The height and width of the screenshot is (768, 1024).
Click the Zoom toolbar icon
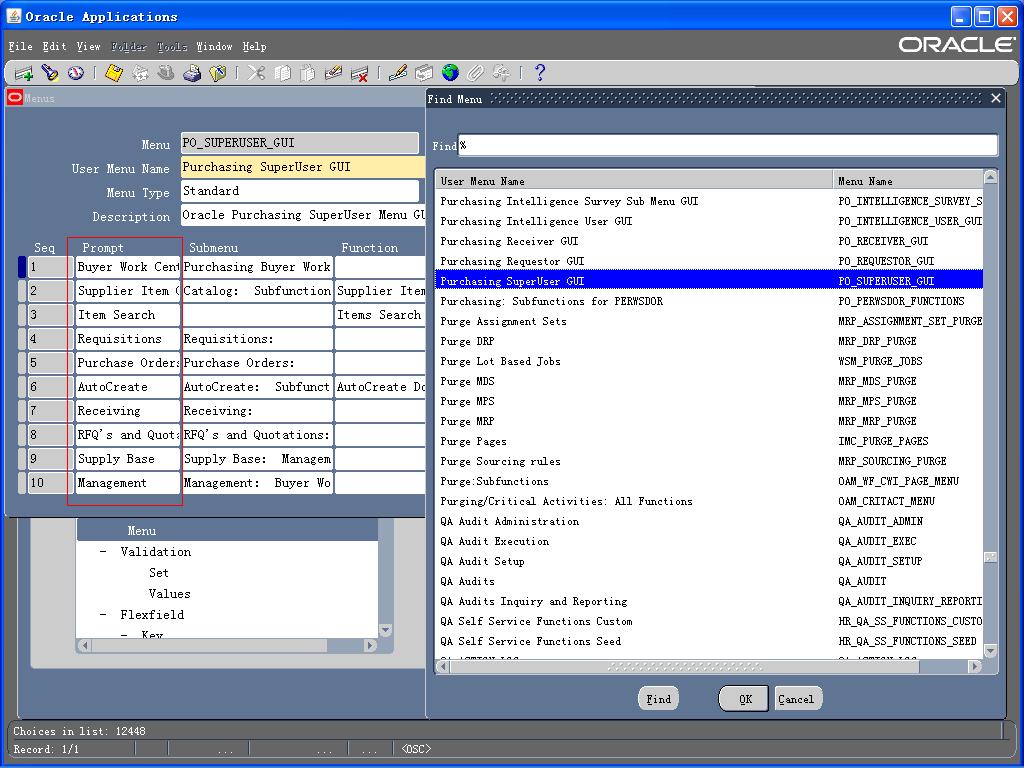pos(424,73)
